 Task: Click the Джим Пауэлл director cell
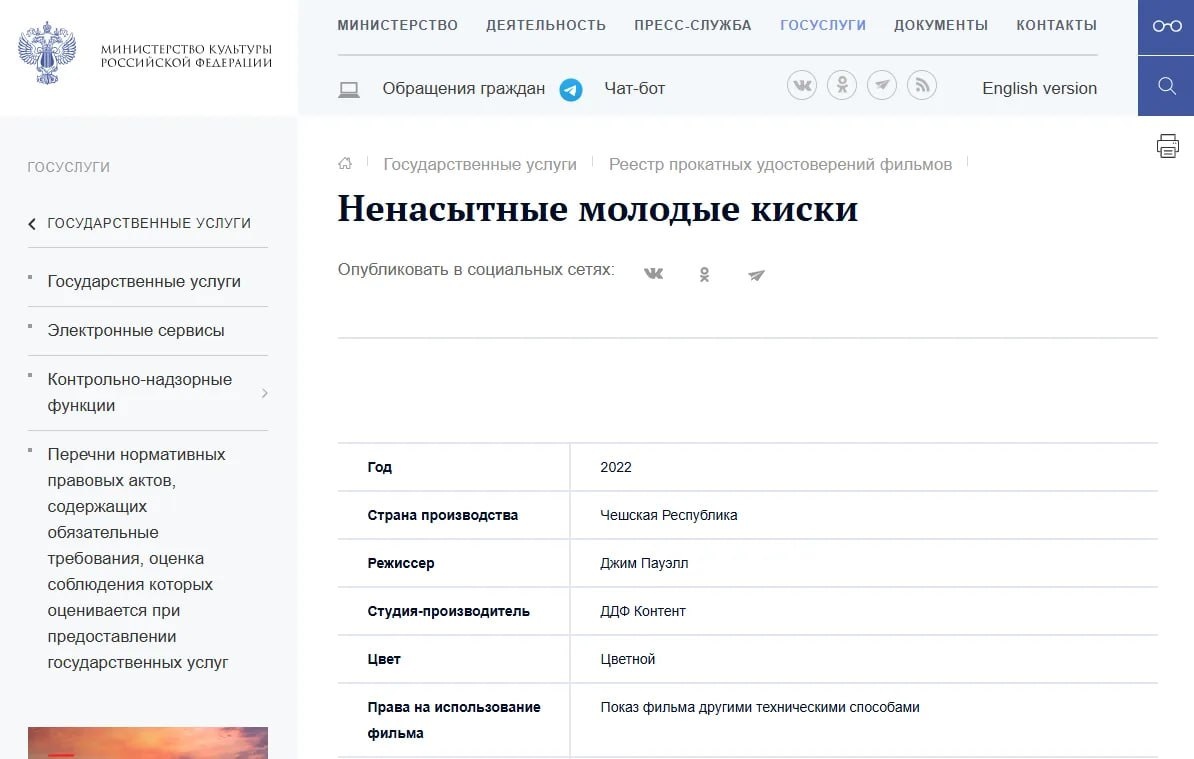pyautogui.click(x=644, y=563)
